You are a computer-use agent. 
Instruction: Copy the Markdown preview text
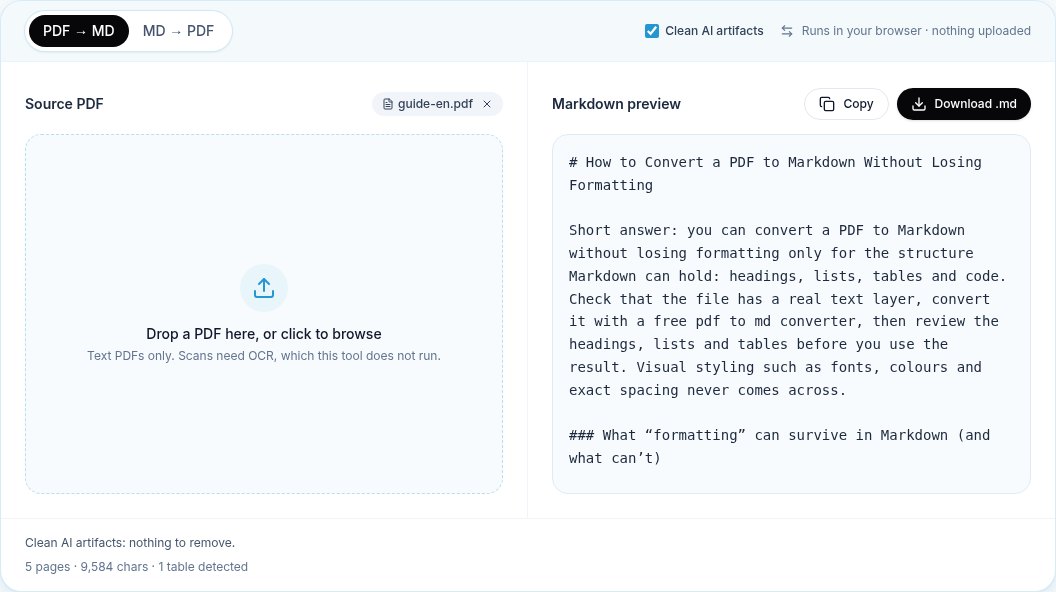(846, 104)
